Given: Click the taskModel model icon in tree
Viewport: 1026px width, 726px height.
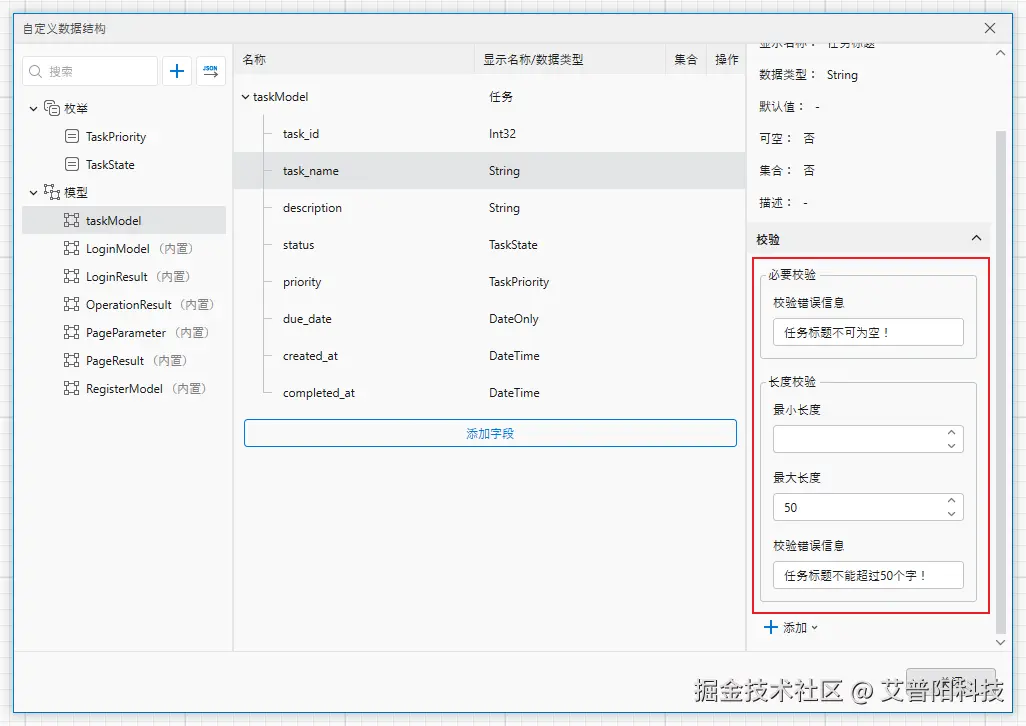Looking at the screenshot, I should [72, 220].
